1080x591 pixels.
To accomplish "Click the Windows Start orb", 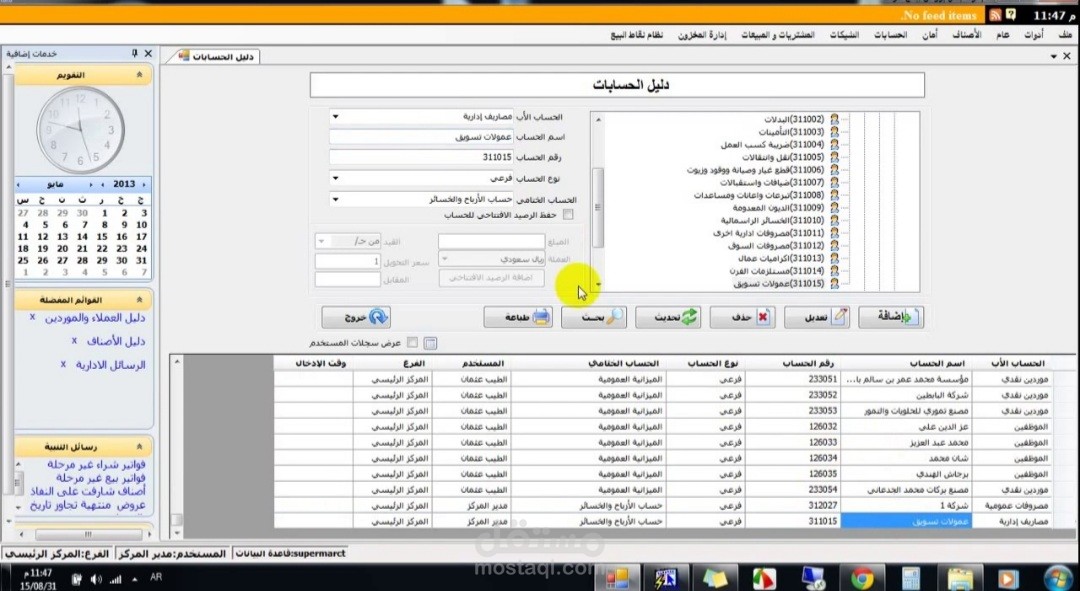I will click(1058, 577).
